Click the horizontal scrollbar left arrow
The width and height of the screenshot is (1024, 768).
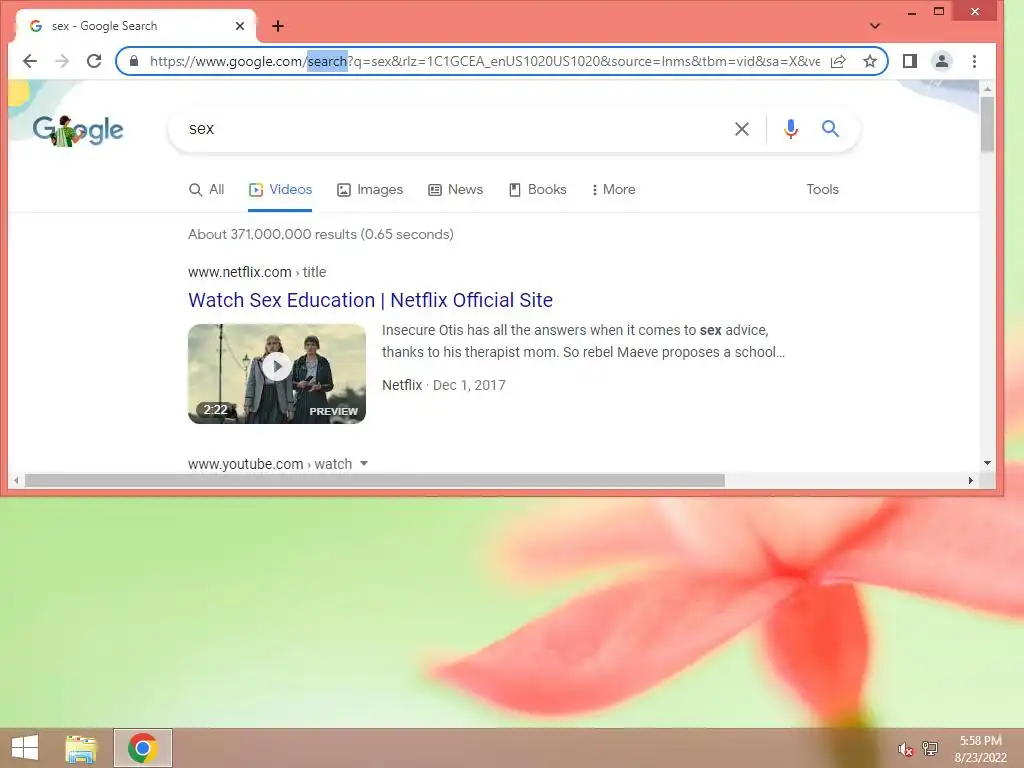click(x=16, y=481)
